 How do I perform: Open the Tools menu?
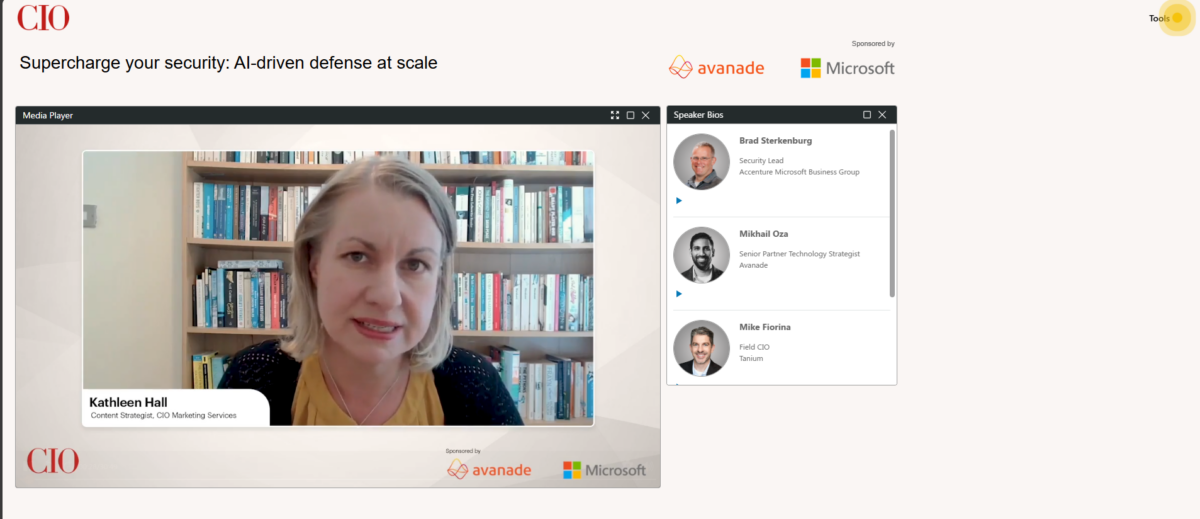[x=1159, y=18]
